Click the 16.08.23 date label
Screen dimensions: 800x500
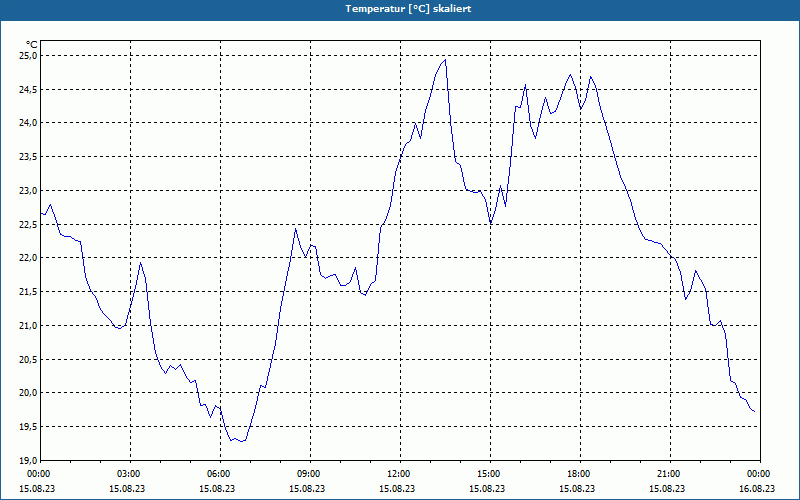click(757, 488)
